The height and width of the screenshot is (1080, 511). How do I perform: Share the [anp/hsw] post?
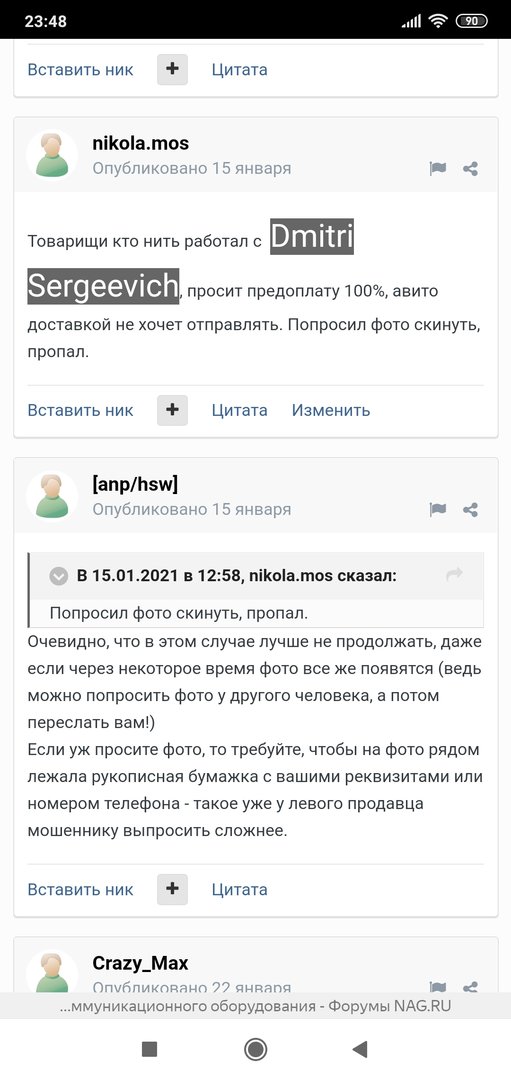click(470, 509)
